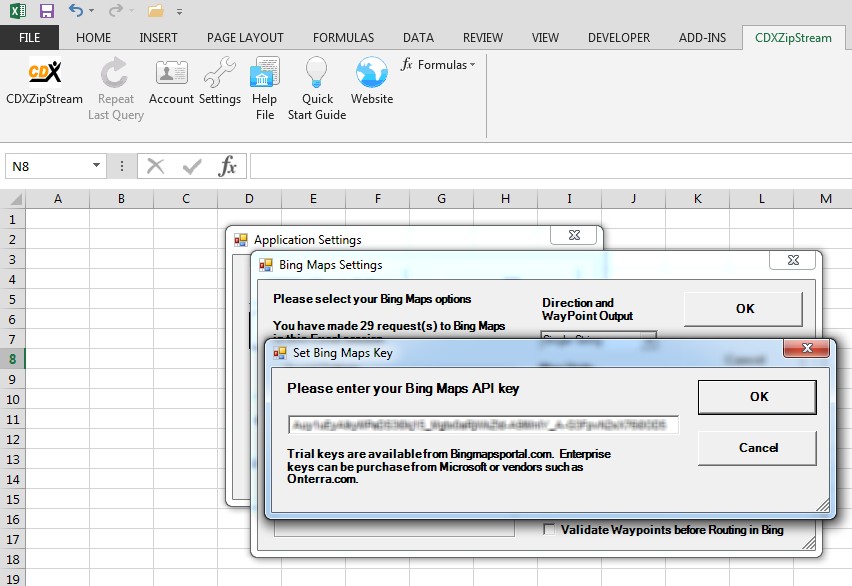The image size is (852, 586).
Task: Click the "Please enter your Bing Maps API key" label
Action: (403, 389)
